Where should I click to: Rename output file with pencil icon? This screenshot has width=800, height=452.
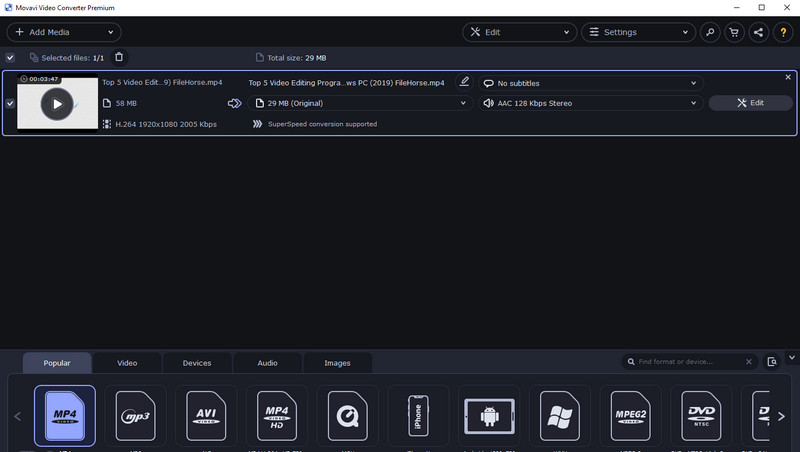point(464,82)
